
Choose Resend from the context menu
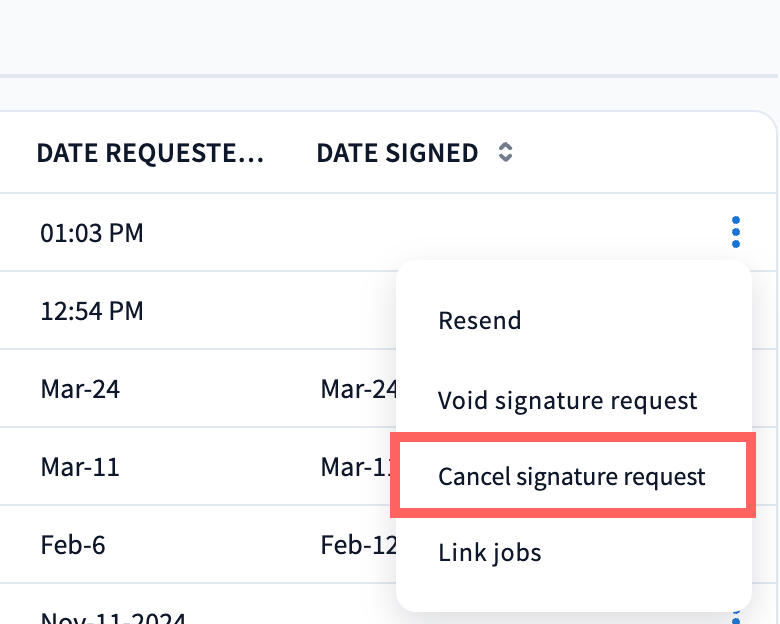tap(479, 321)
